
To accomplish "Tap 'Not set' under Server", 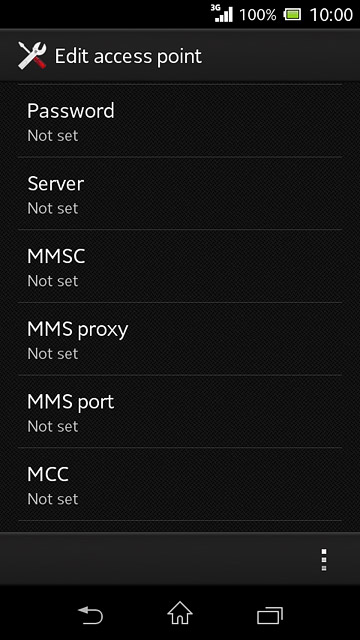I will 53,208.
